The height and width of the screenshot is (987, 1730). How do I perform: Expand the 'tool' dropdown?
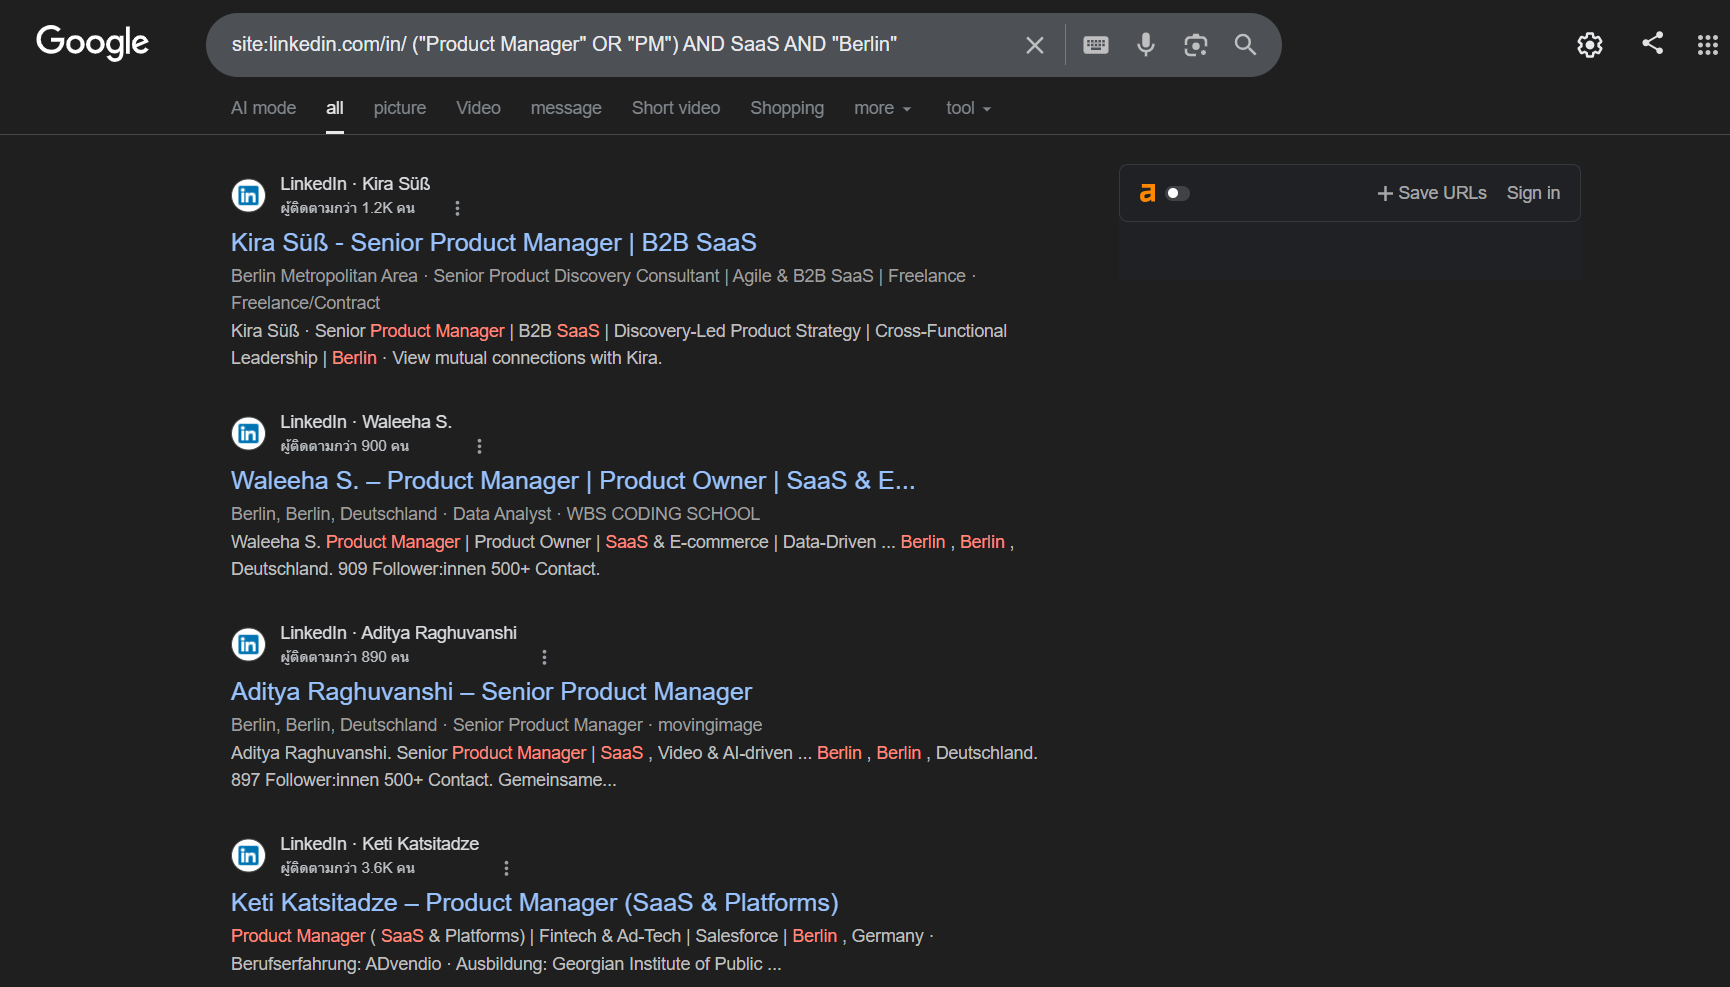coord(968,108)
